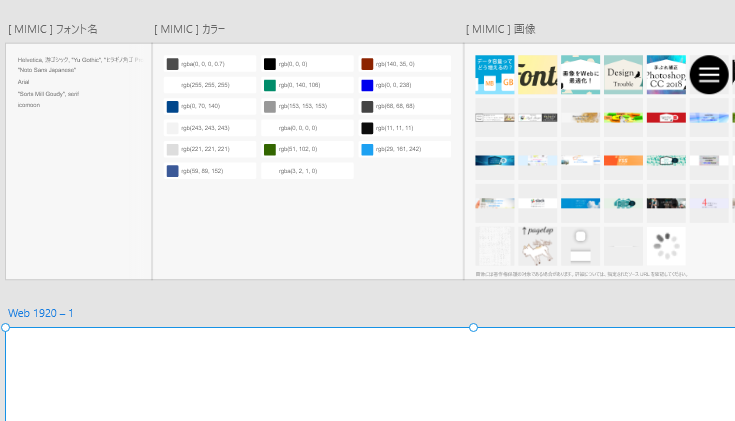
Task: Click the dark green rgb(51, 102, 0) swatch
Action: tap(270, 149)
